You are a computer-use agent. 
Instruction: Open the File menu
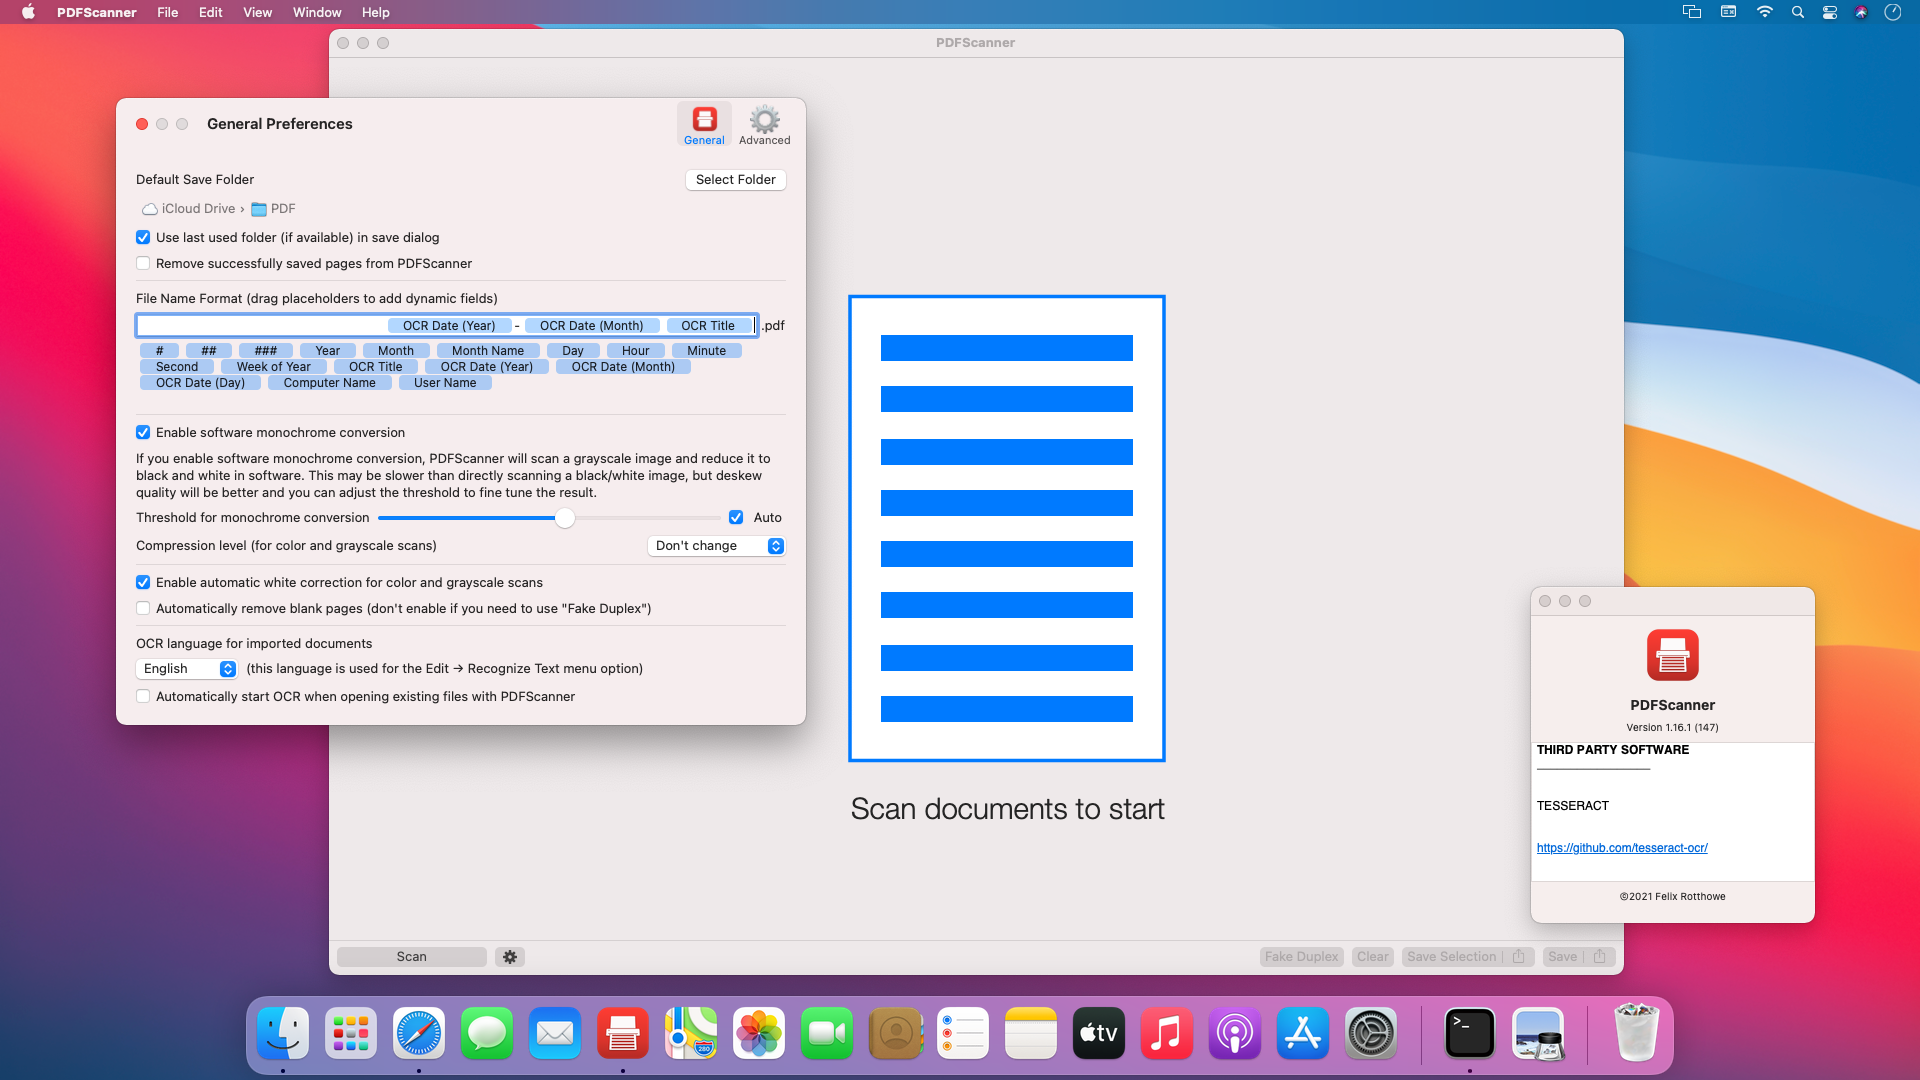point(168,12)
